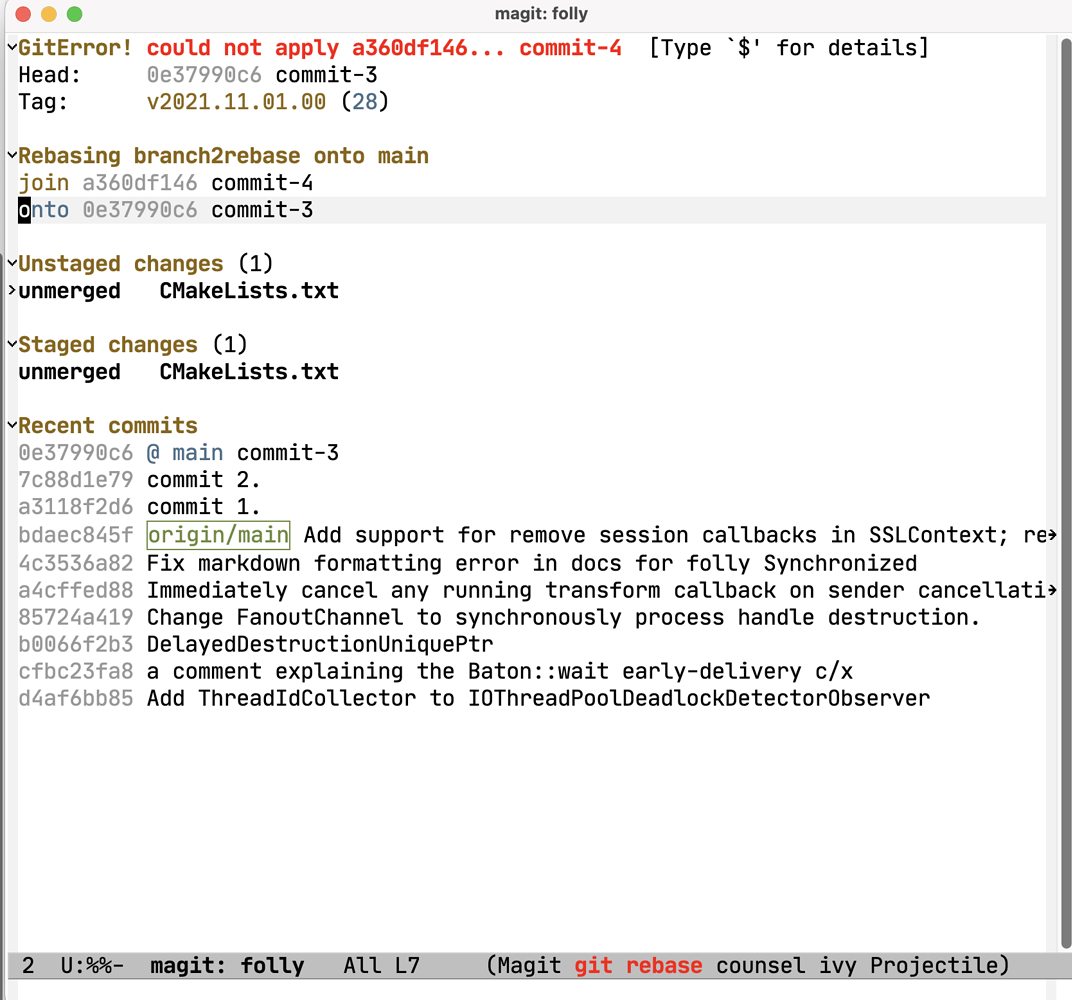Select the main branch label beside commit-3
This screenshot has width=1072, height=1000.
click(x=197, y=452)
